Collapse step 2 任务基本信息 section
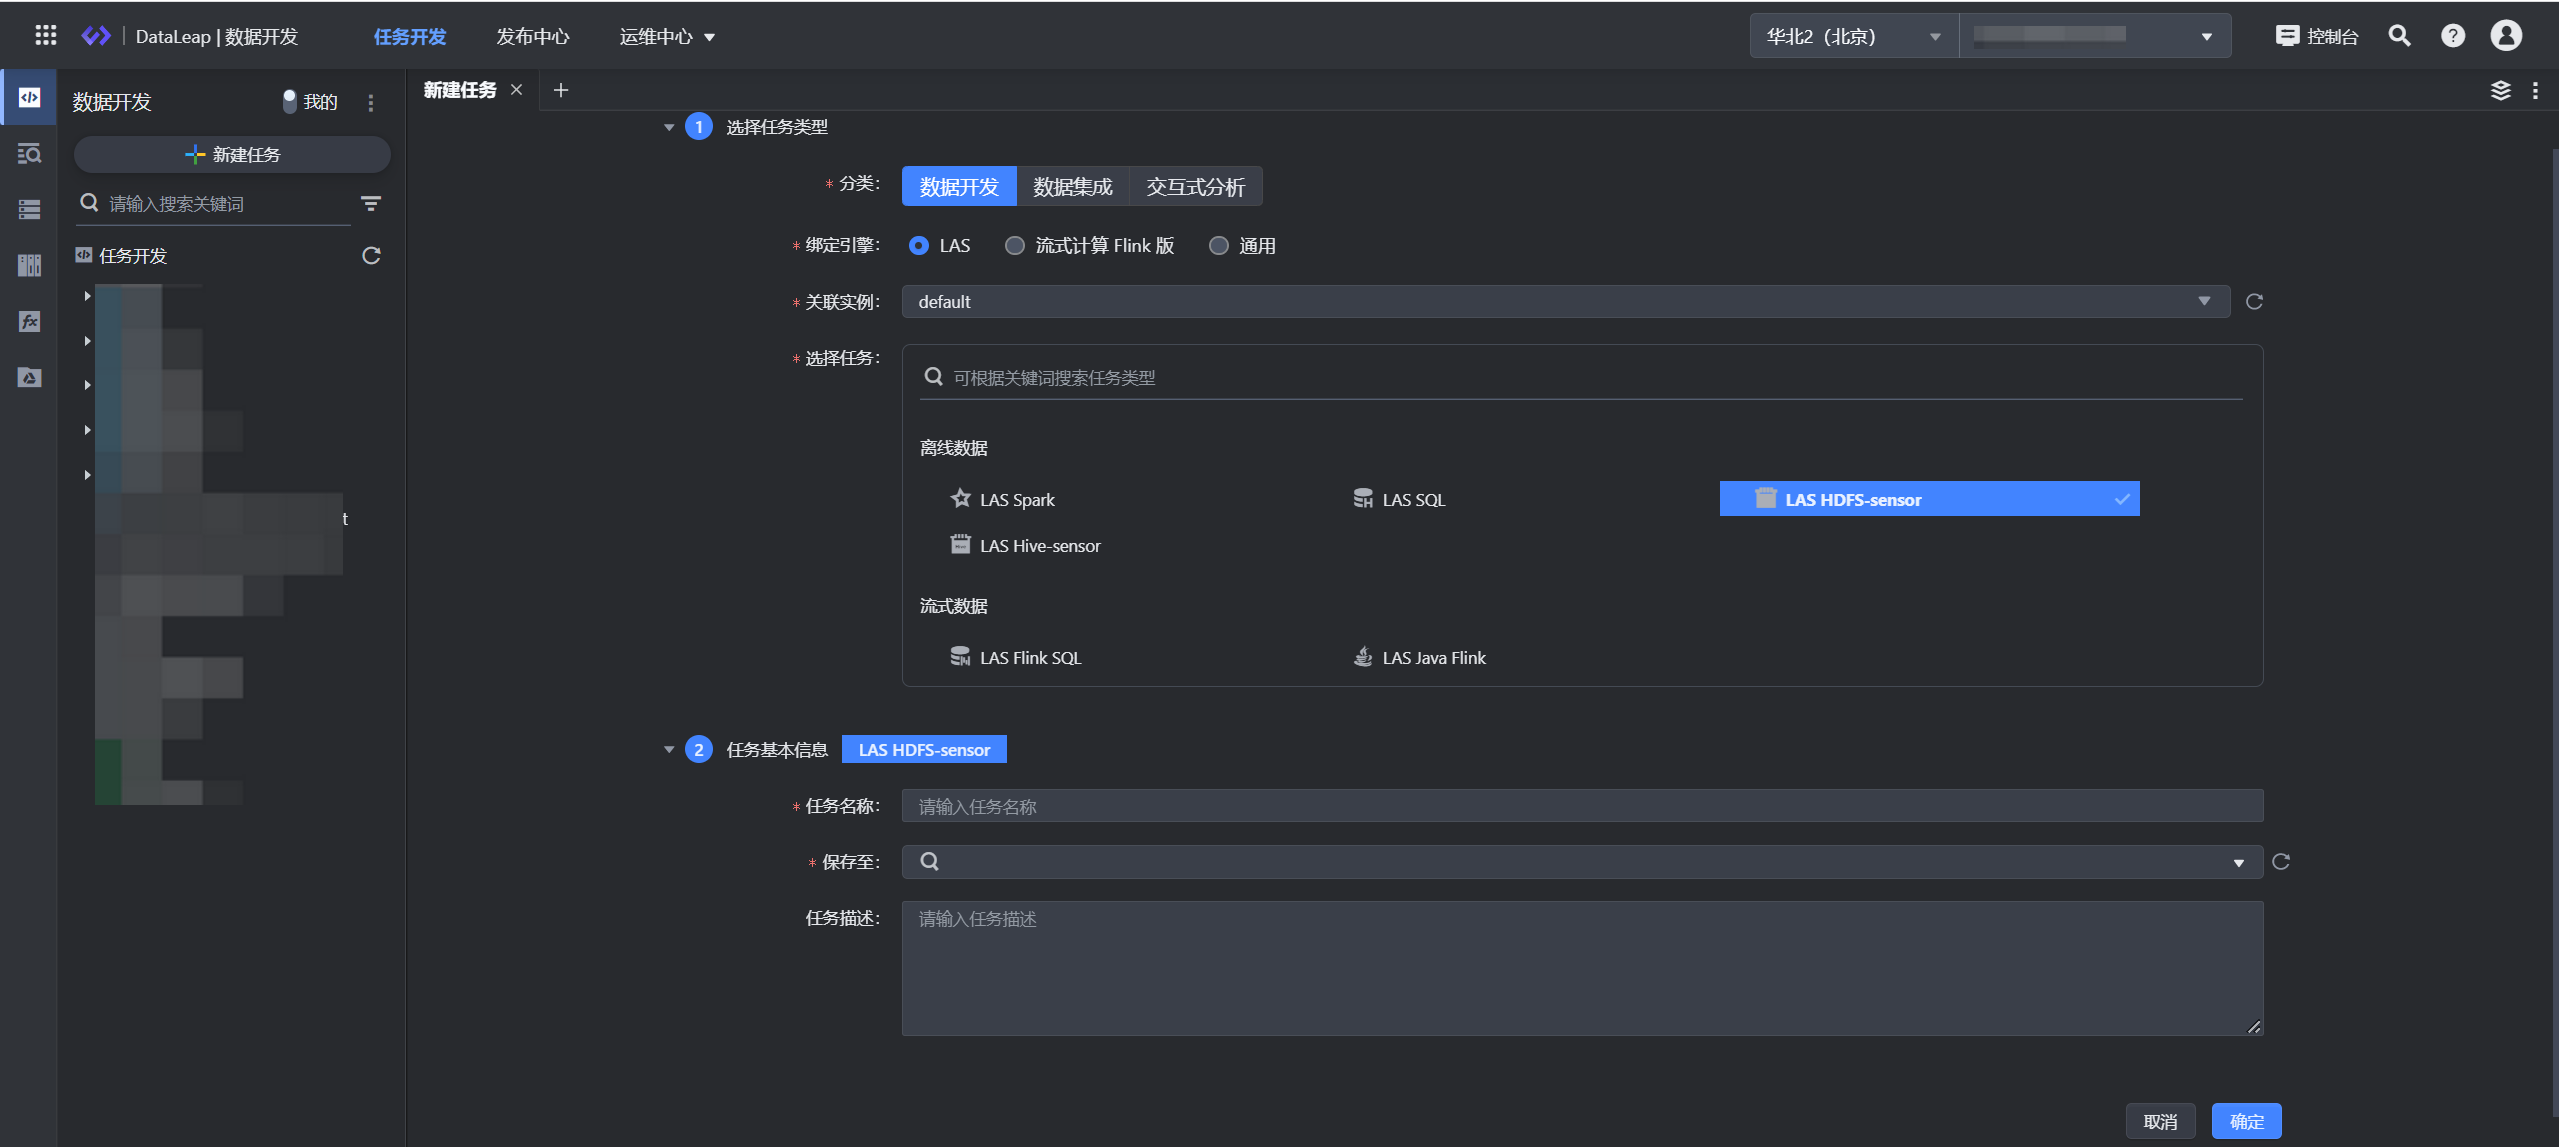 pyautogui.click(x=669, y=750)
